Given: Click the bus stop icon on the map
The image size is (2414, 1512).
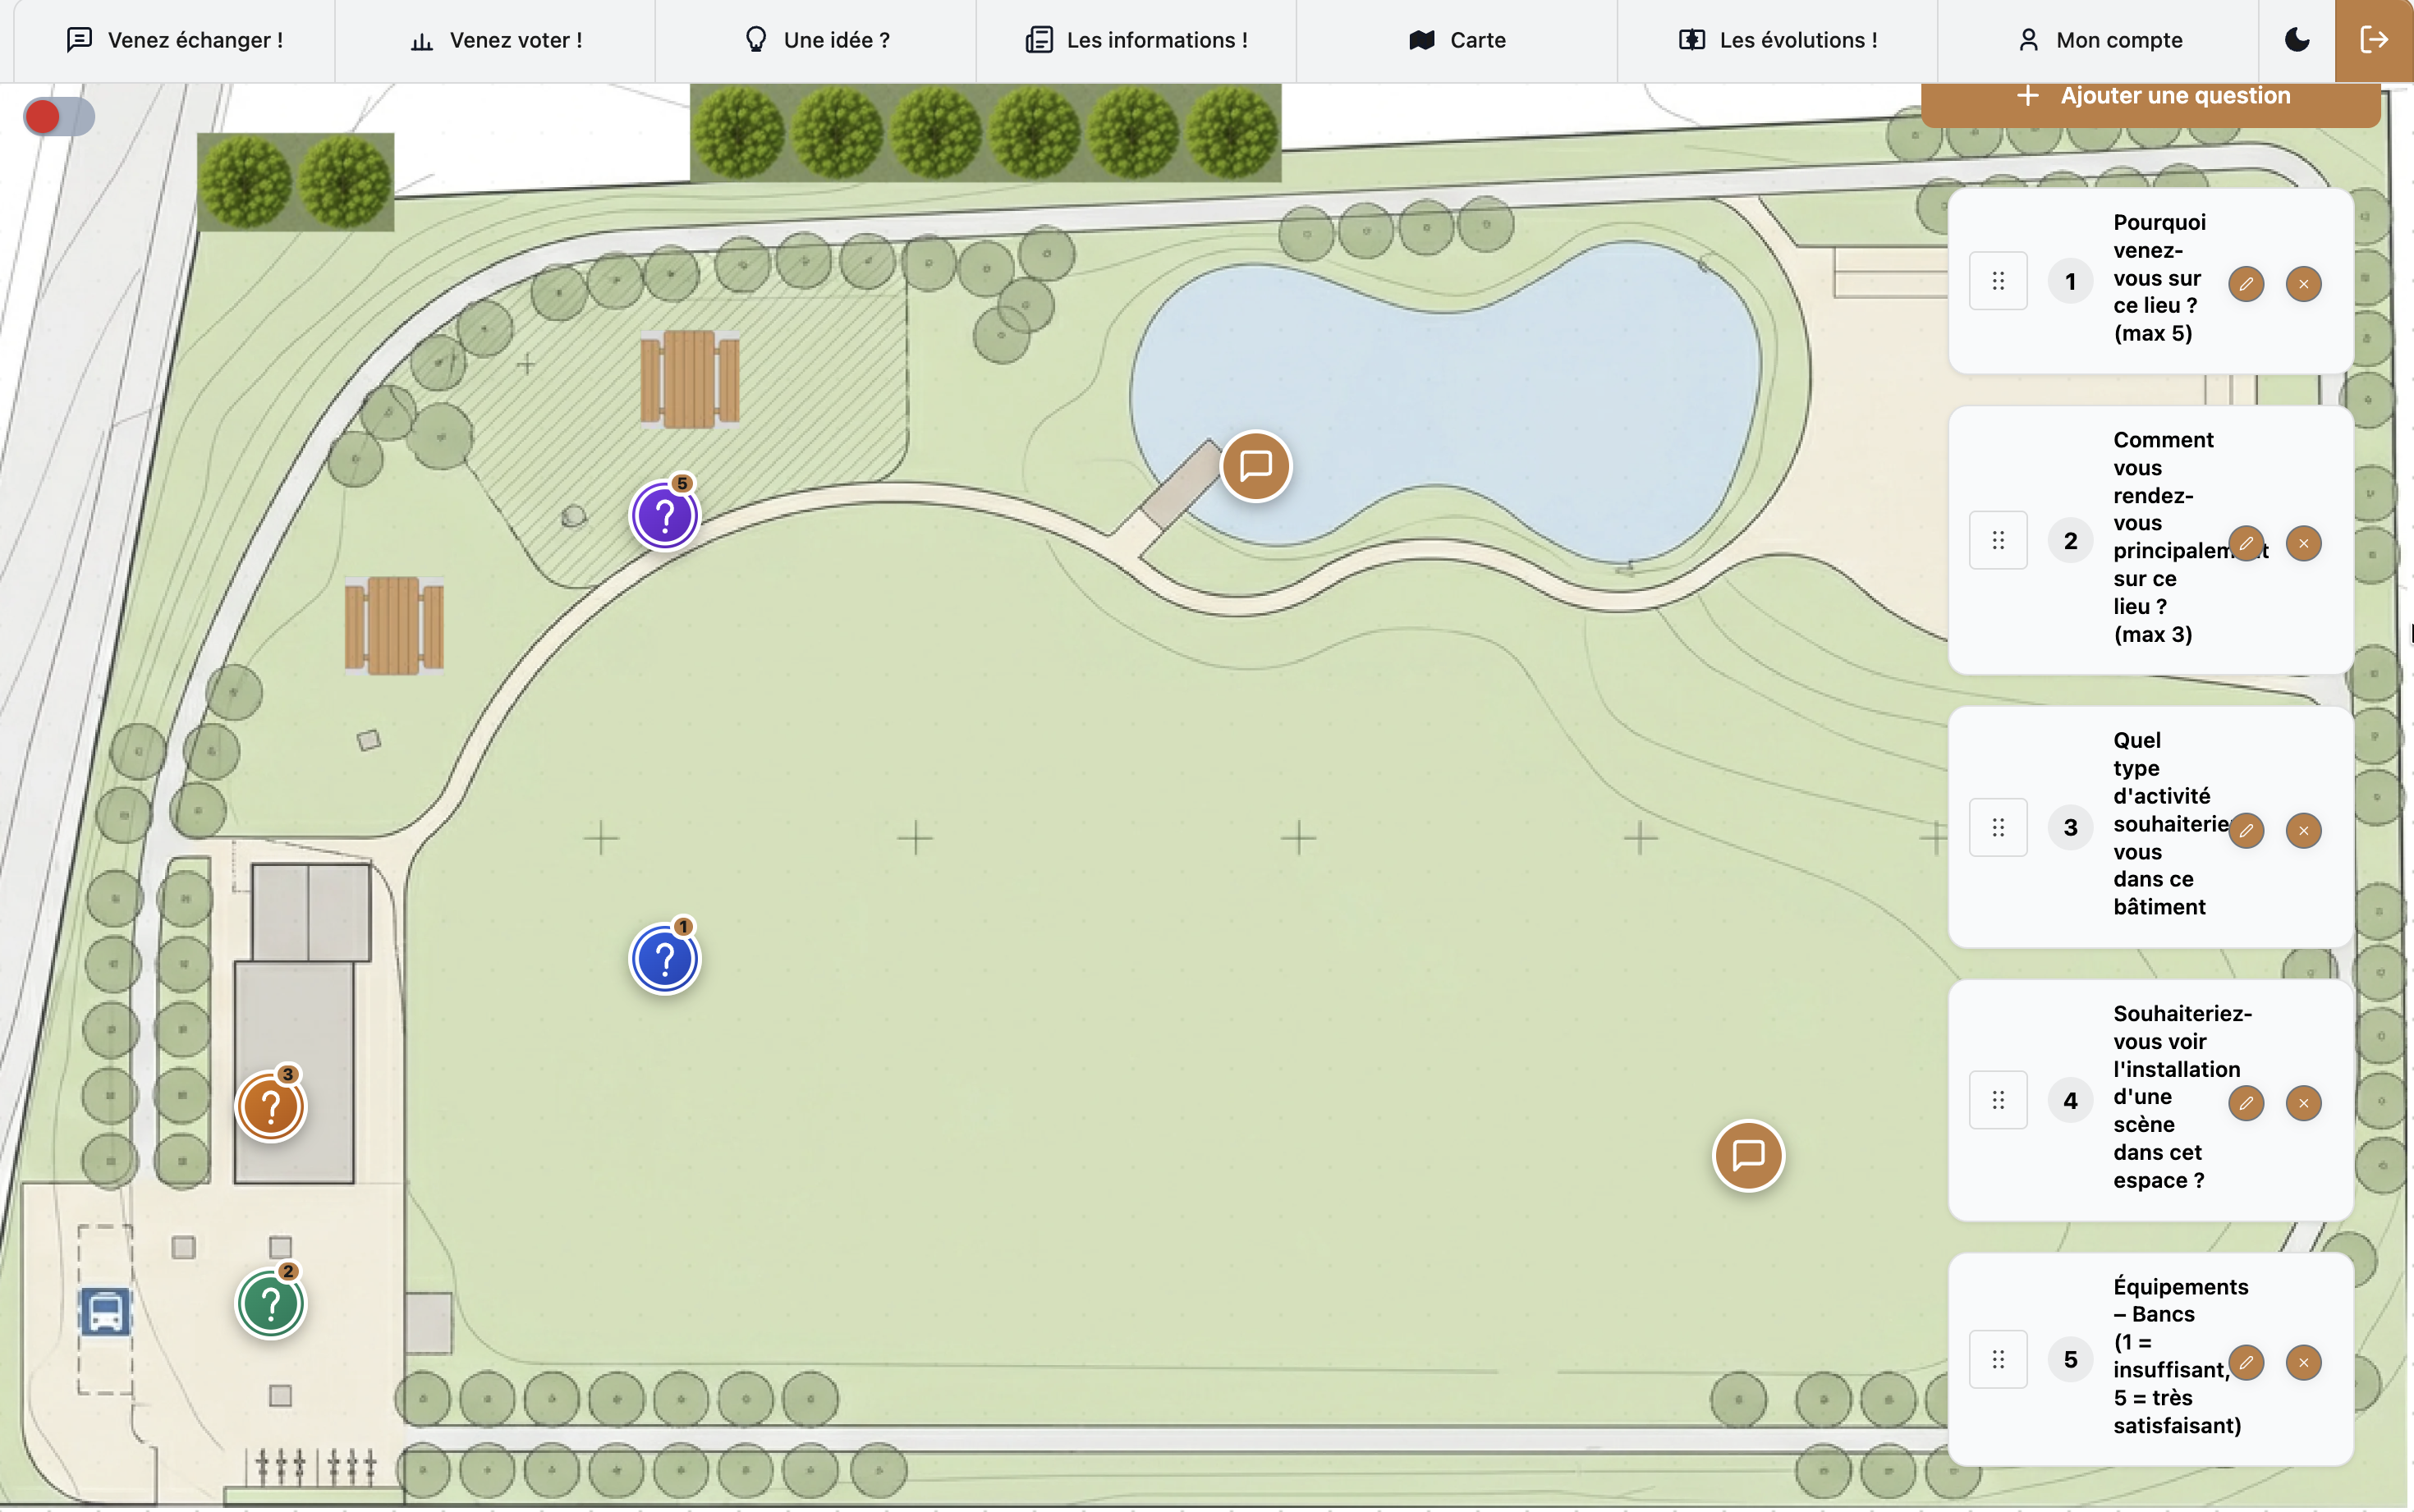Looking at the screenshot, I should click(x=106, y=1311).
